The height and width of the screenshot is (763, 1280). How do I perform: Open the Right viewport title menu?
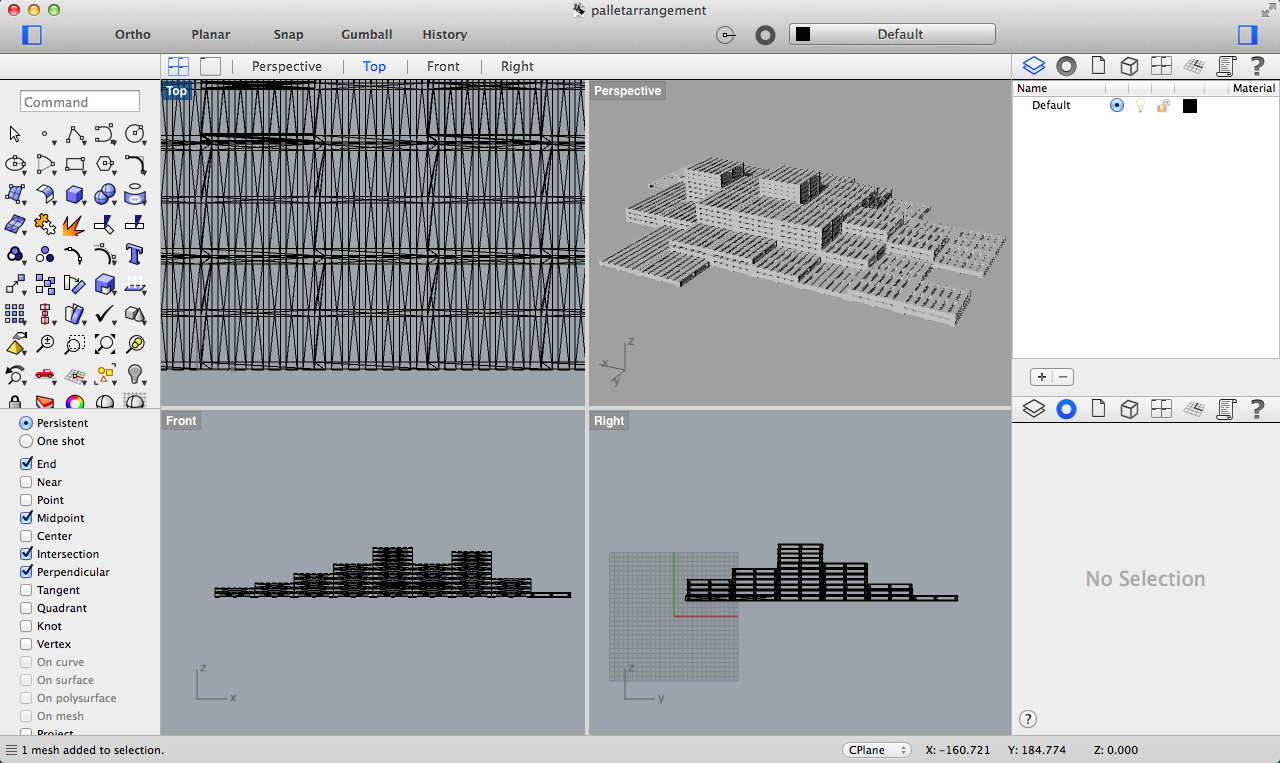point(609,421)
